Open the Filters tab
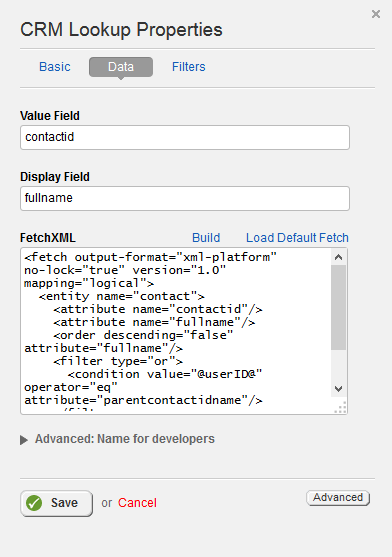This screenshot has width=392, height=557. point(189,67)
